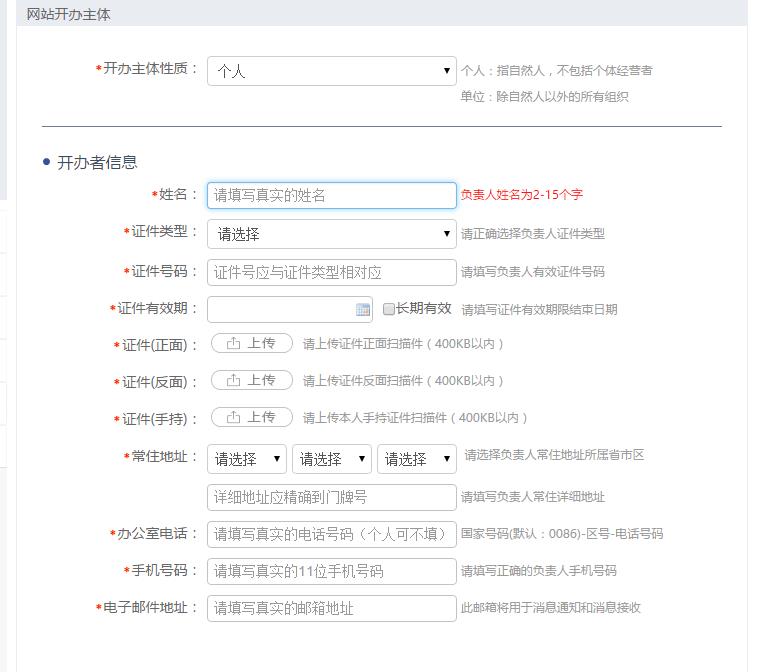Click the 手机号码 input field

coord(331,571)
